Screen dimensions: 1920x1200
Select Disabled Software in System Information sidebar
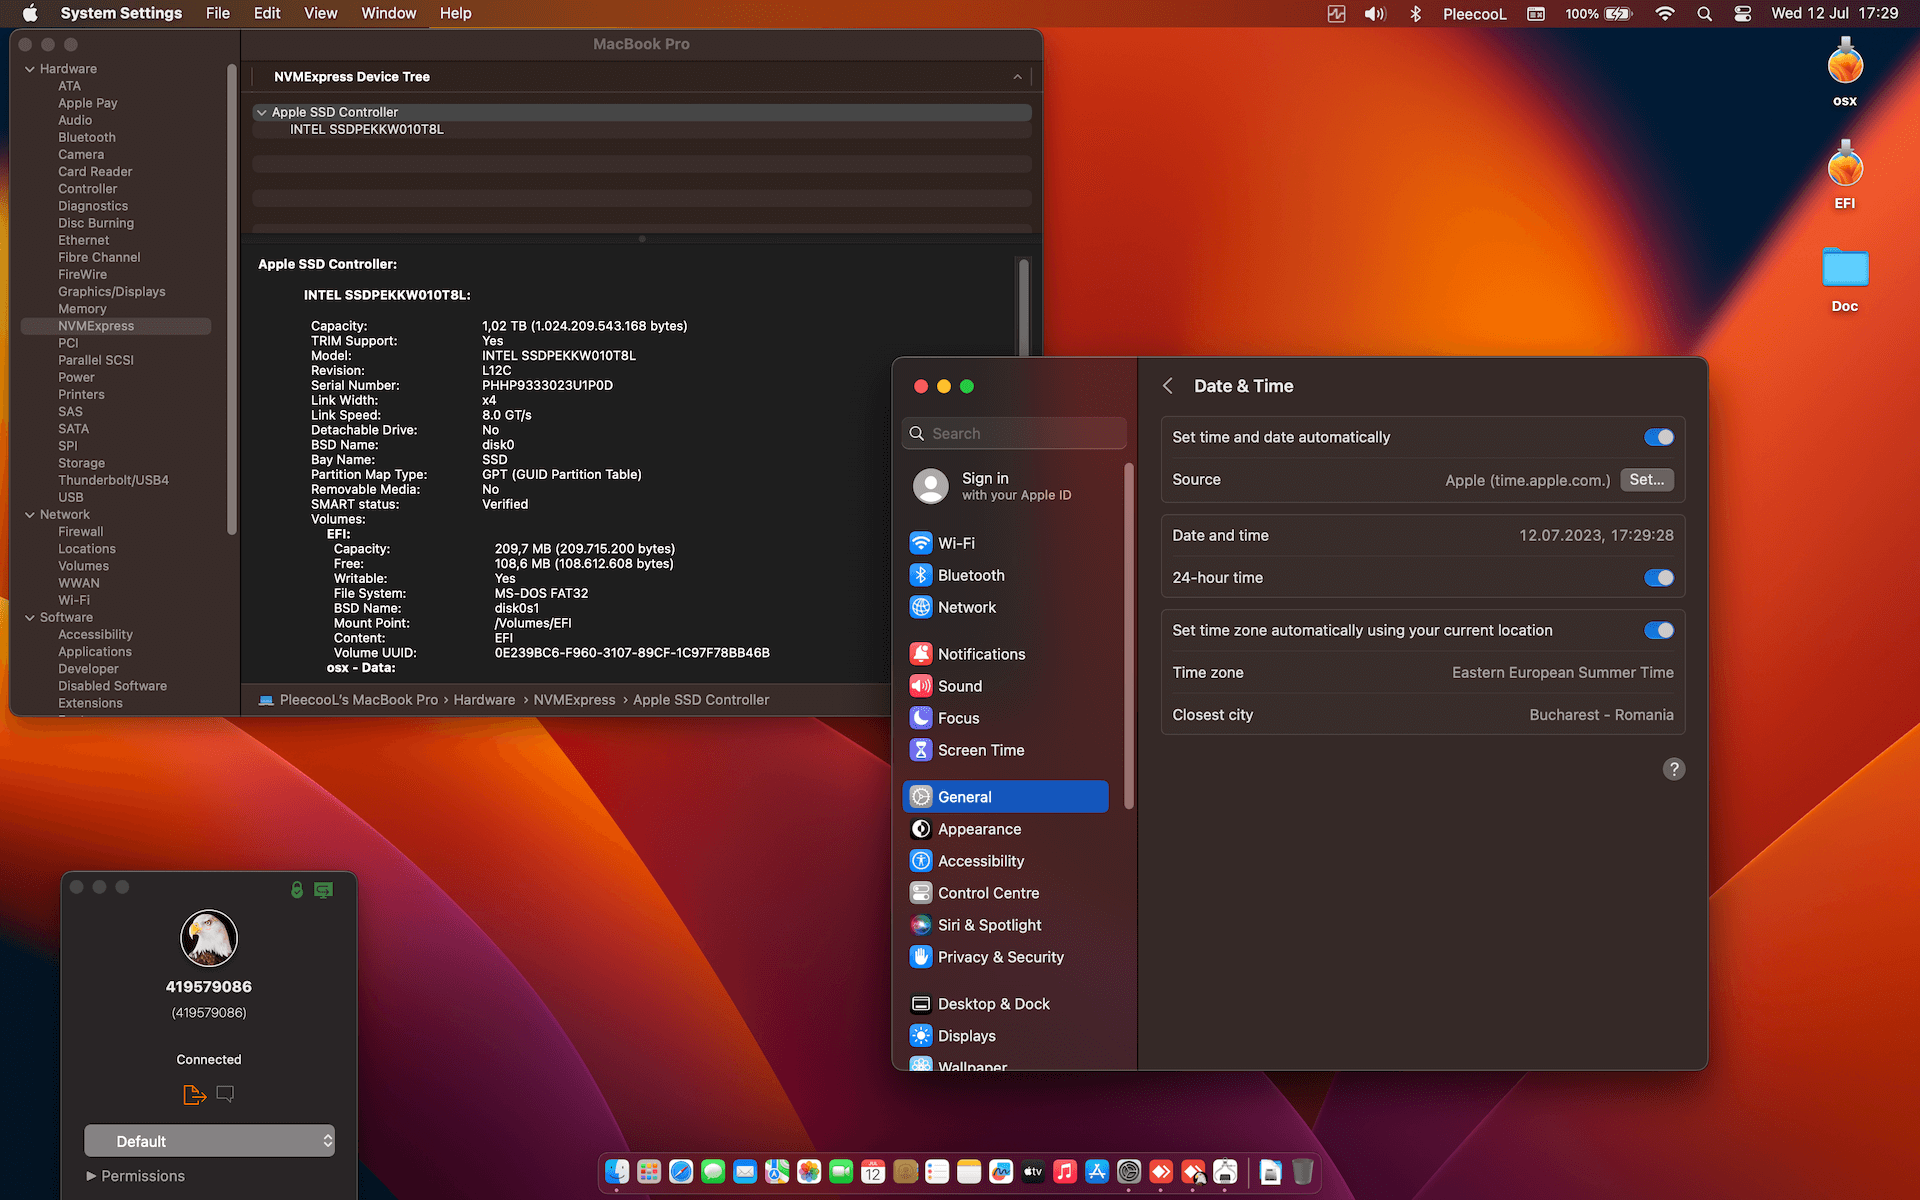(x=112, y=686)
